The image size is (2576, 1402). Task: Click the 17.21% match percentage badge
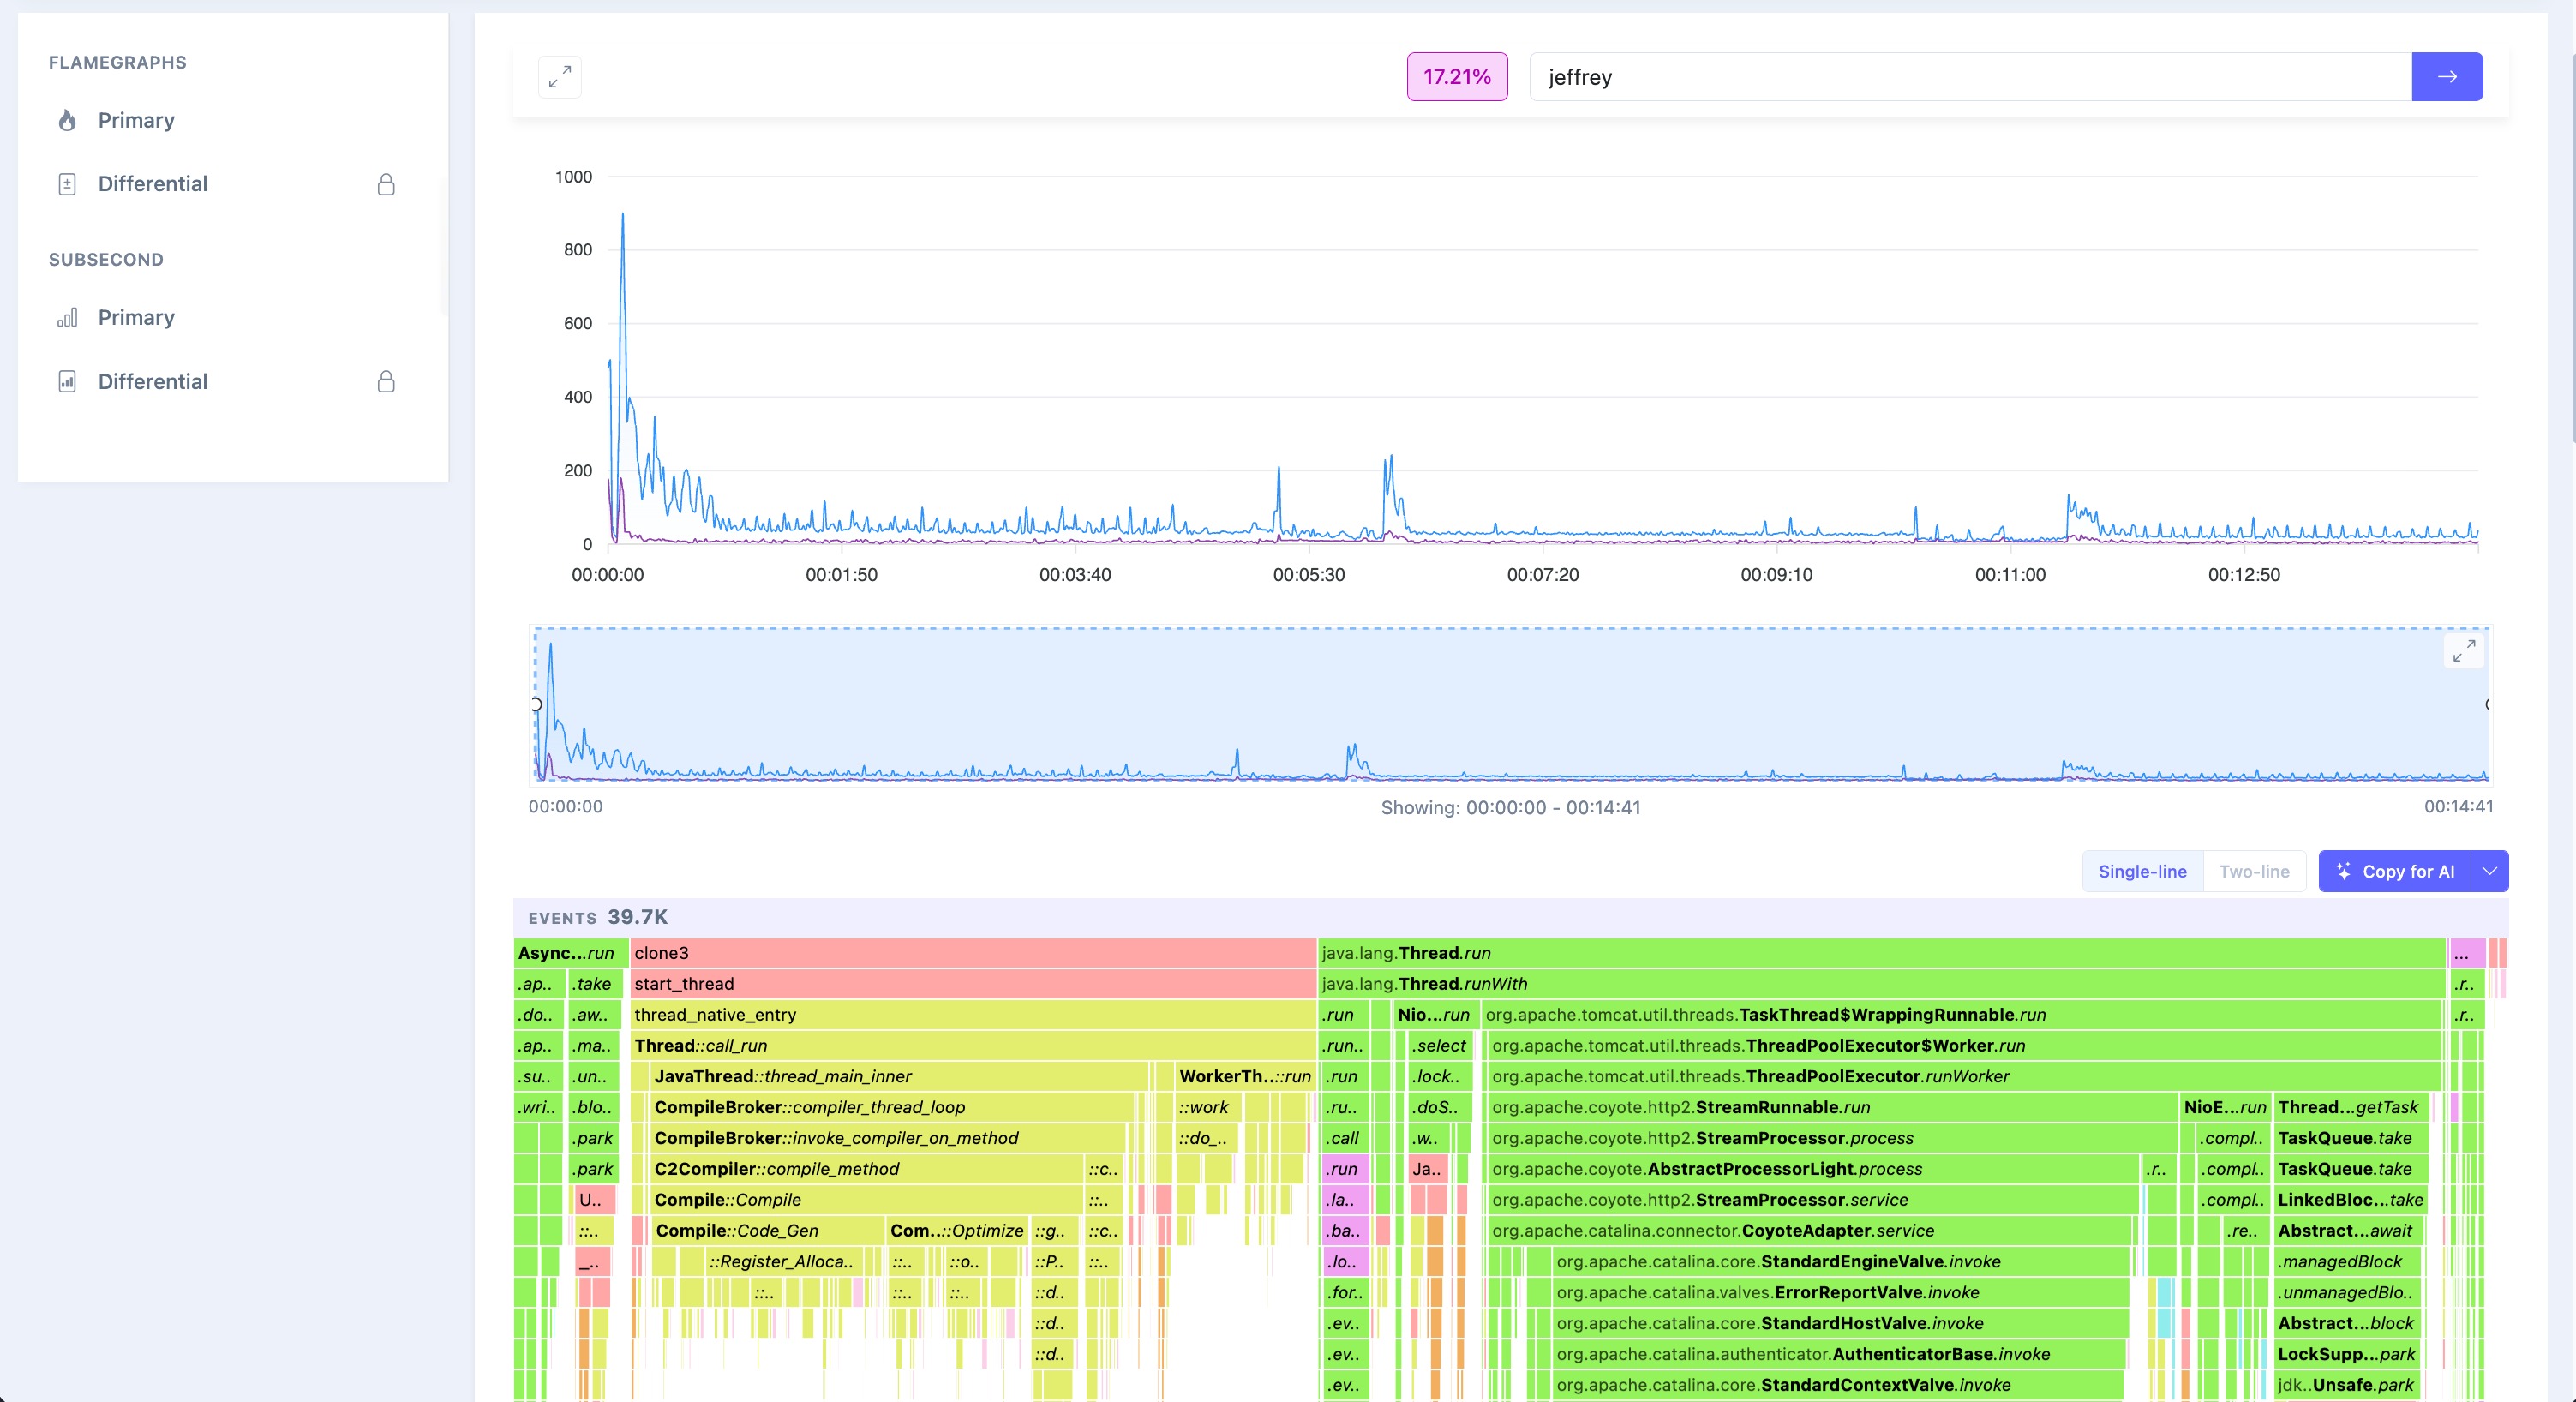1457,77
